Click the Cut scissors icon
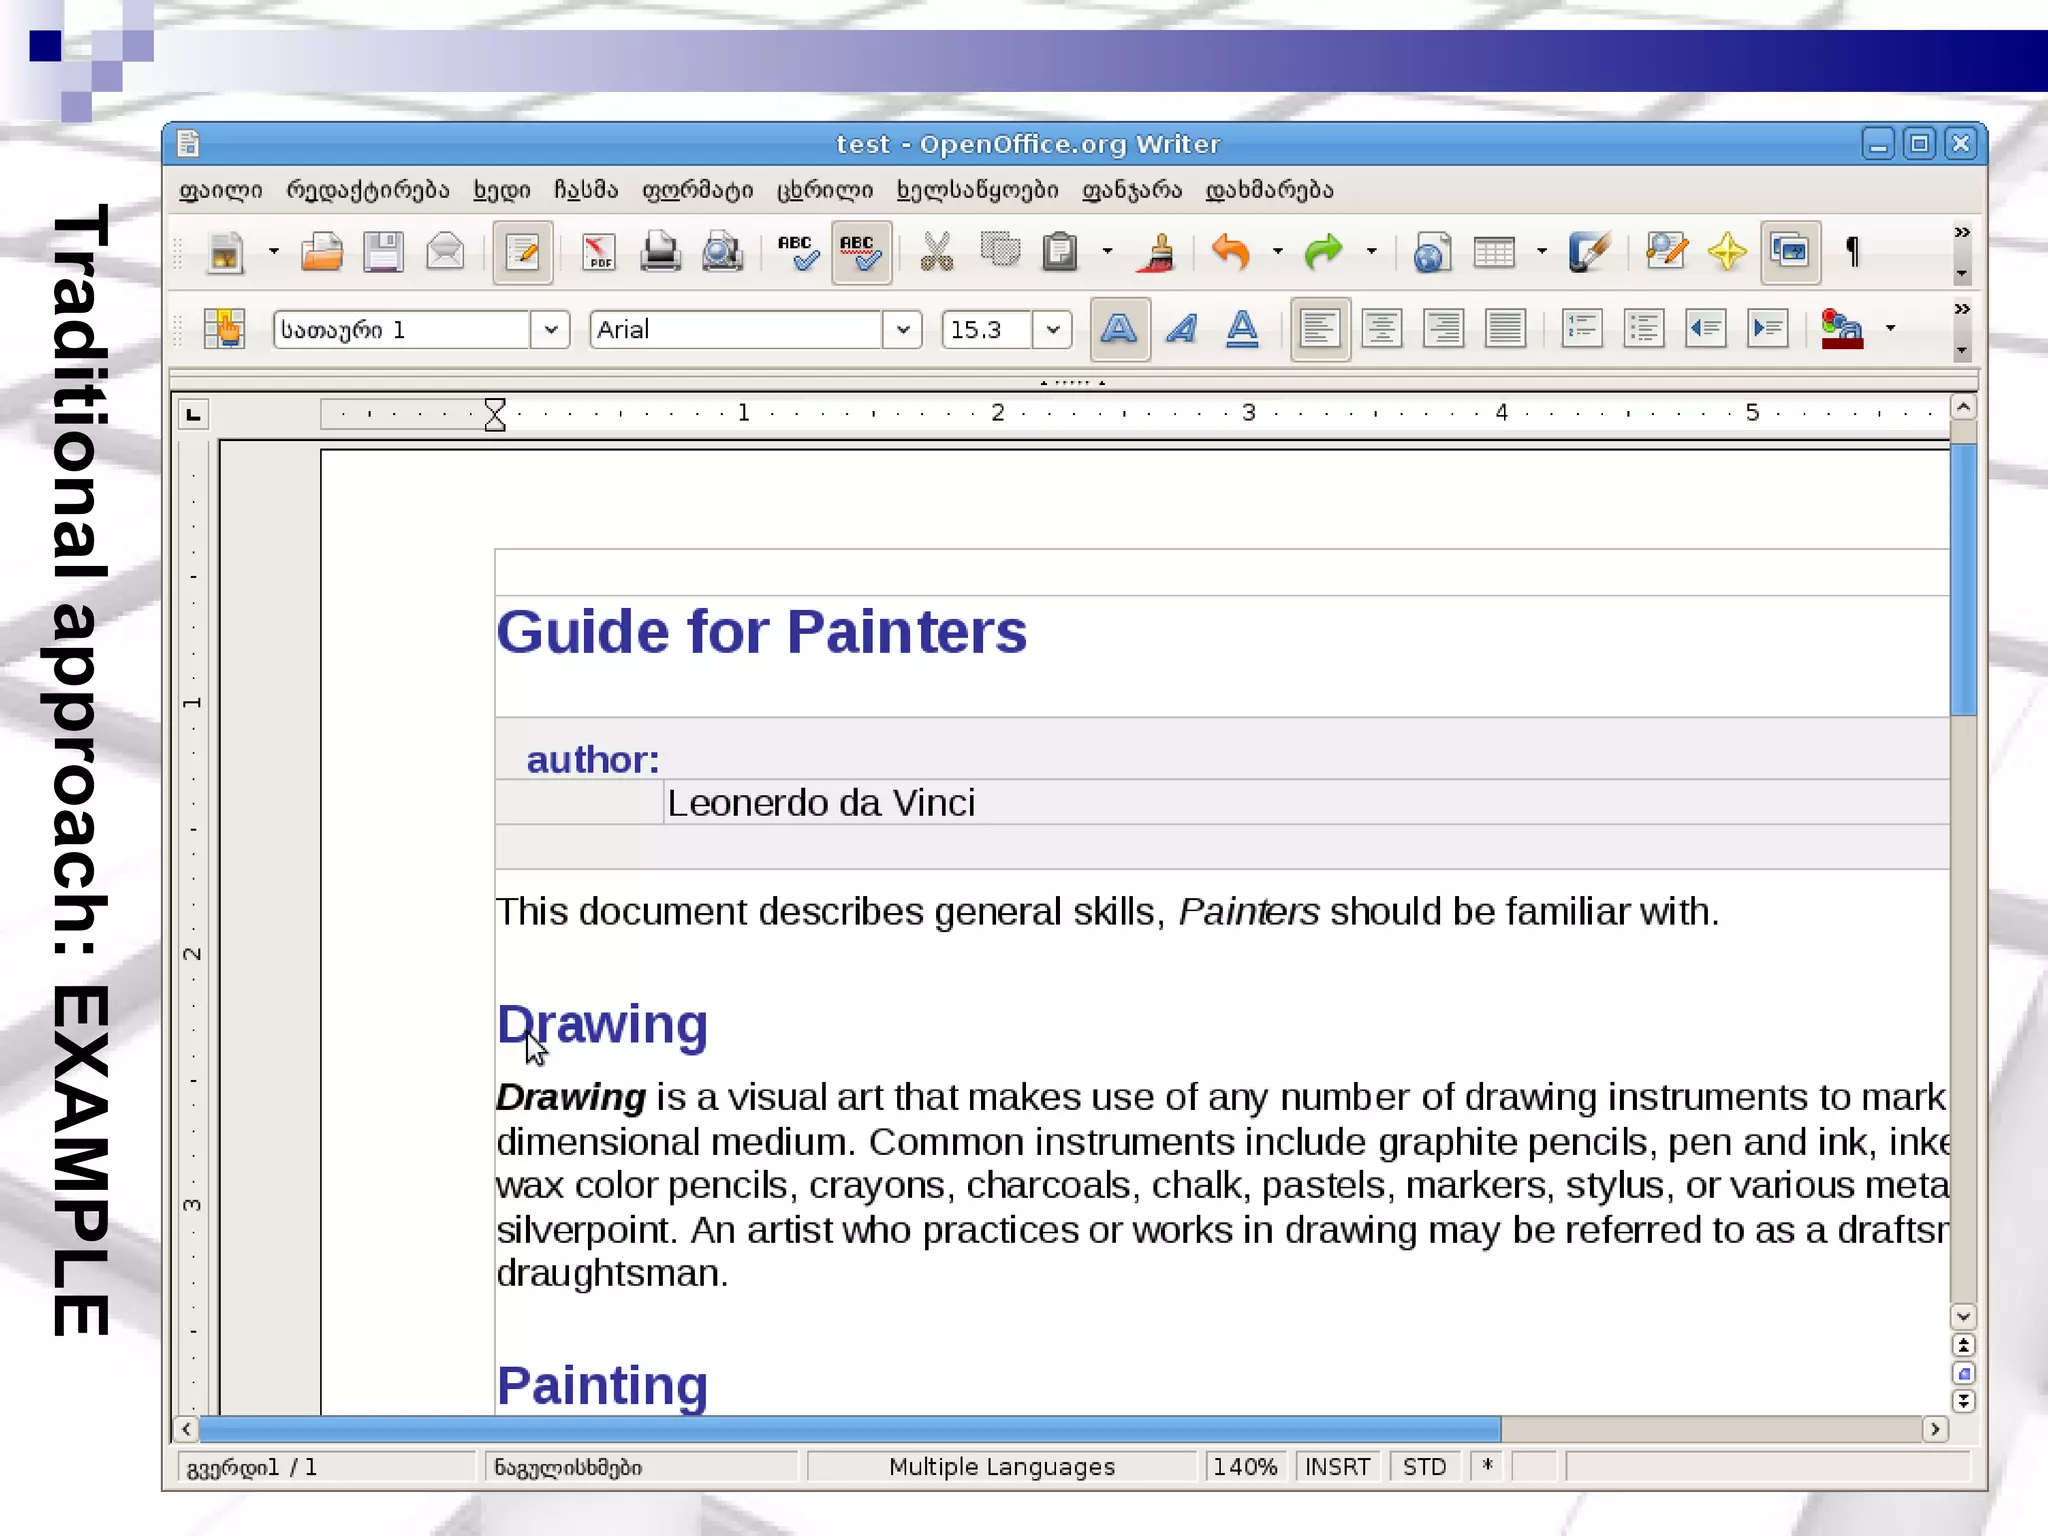Viewport: 2048px width, 1536px height. (936, 252)
